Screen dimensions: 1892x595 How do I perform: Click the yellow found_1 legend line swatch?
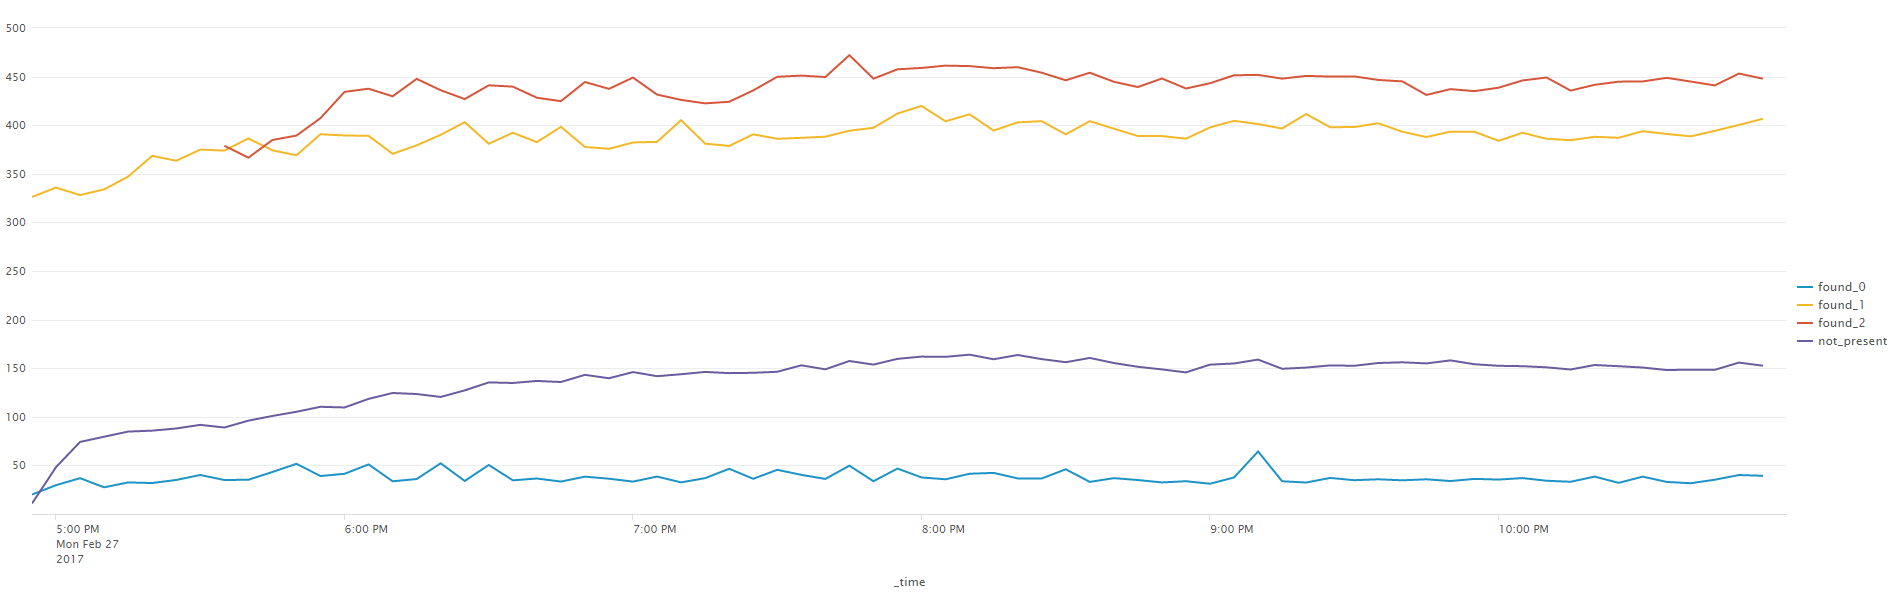[1805, 305]
